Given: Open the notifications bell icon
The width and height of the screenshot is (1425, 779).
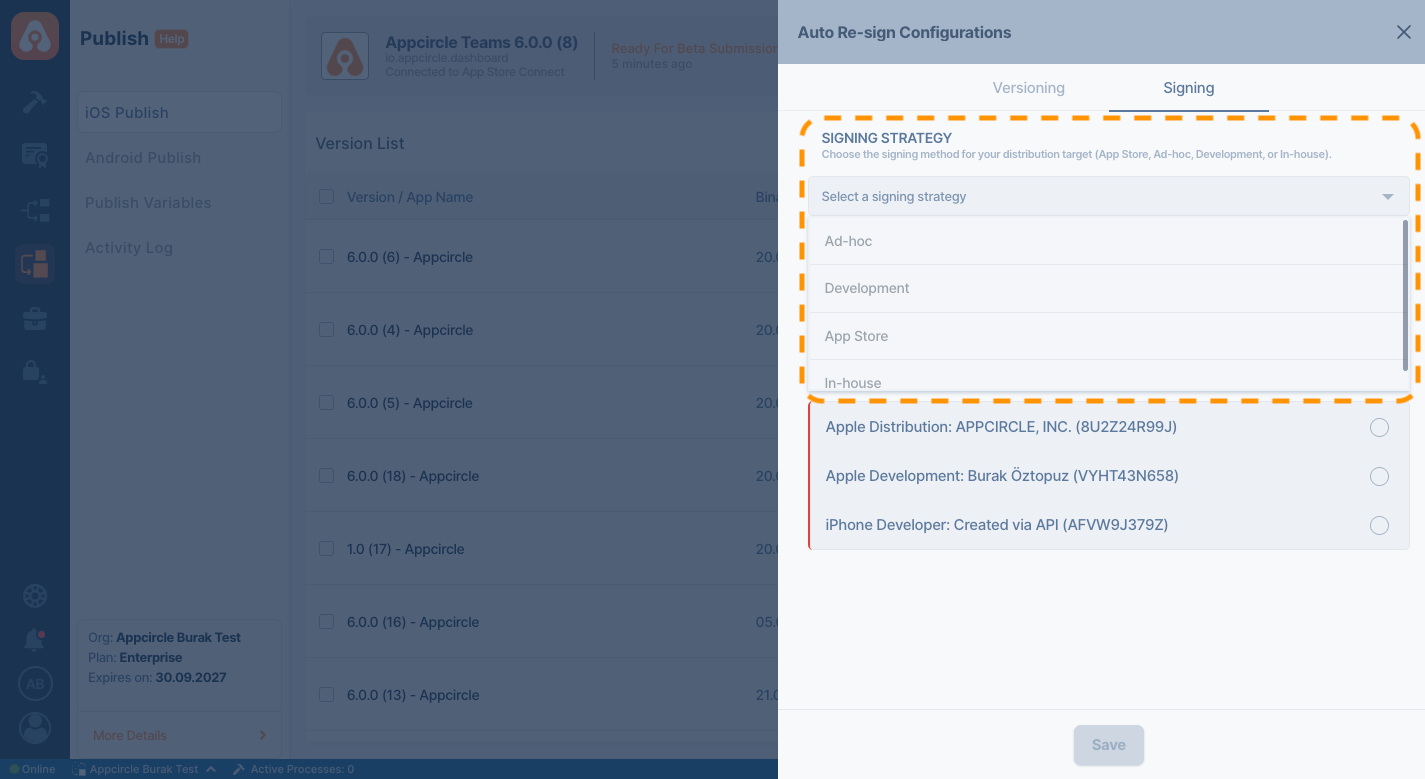Looking at the screenshot, I should [35, 640].
